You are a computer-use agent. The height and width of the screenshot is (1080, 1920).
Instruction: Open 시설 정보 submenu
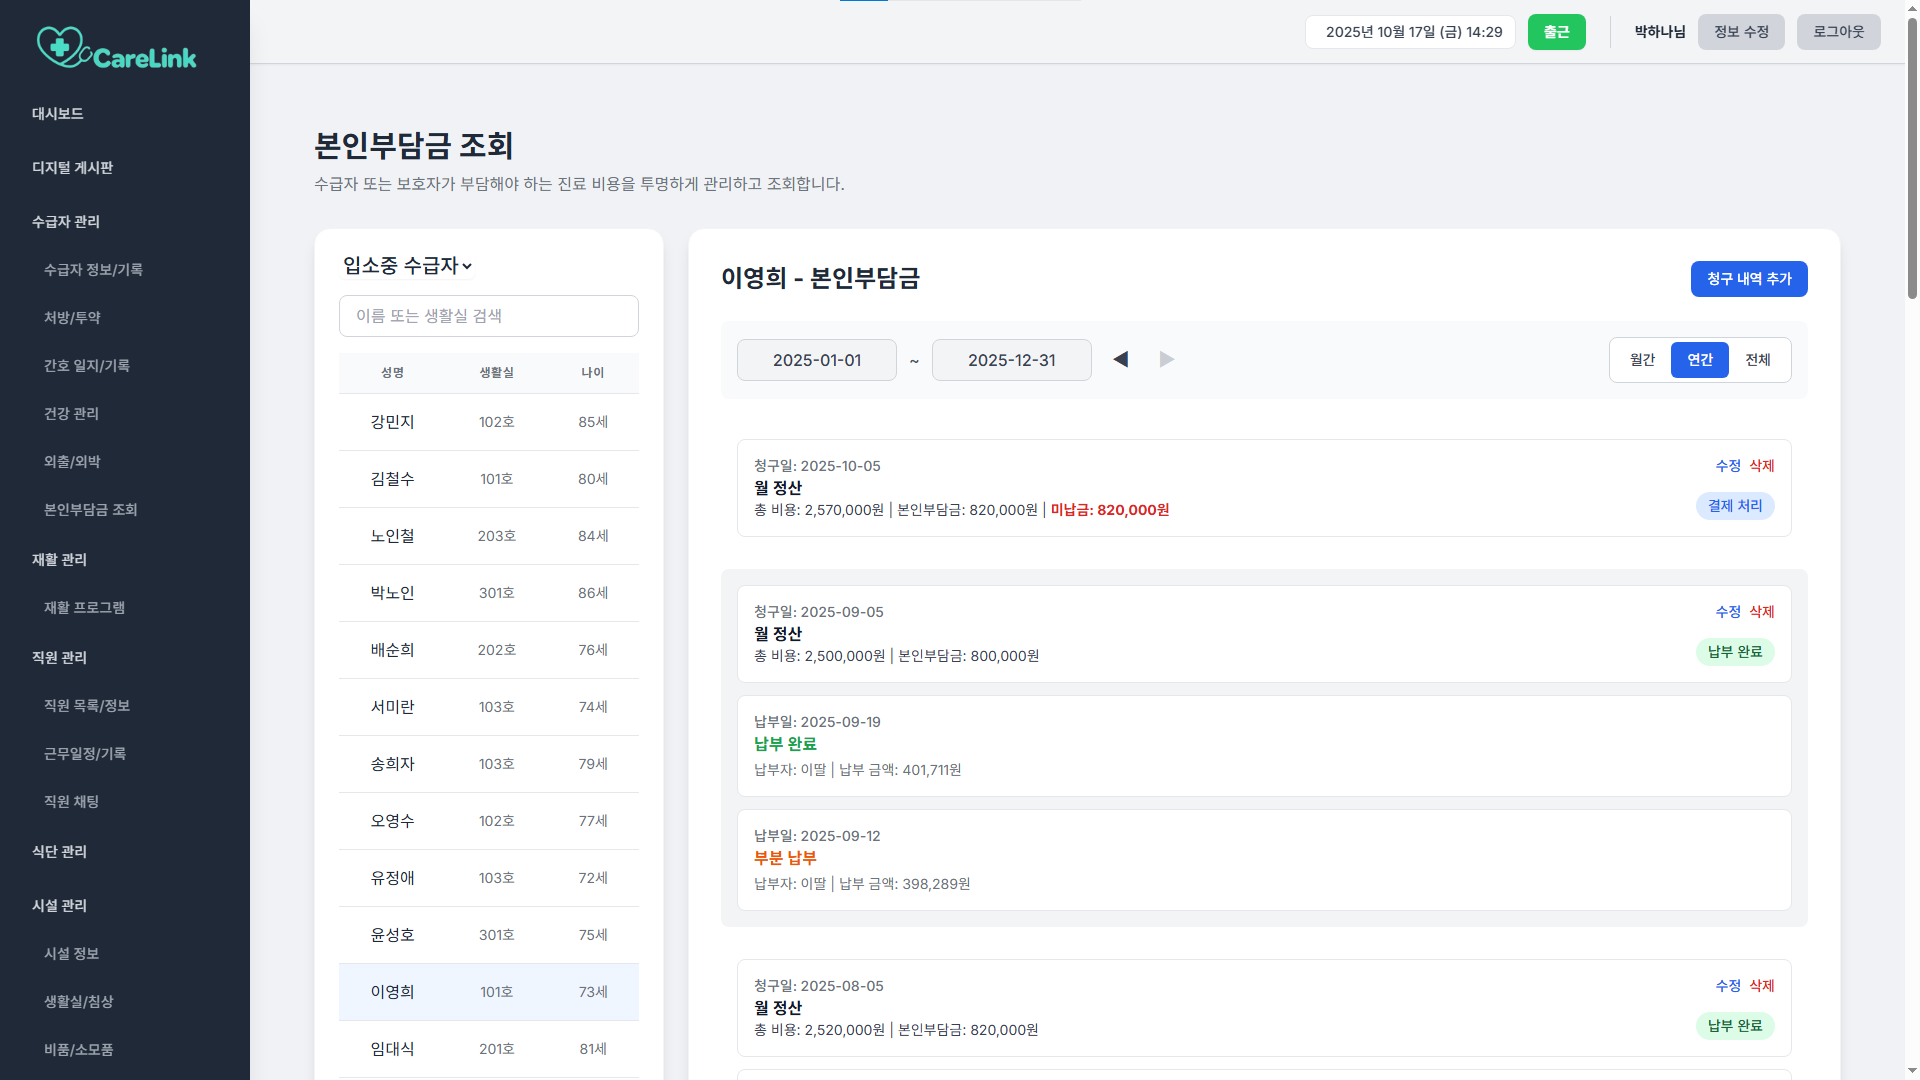[71, 954]
